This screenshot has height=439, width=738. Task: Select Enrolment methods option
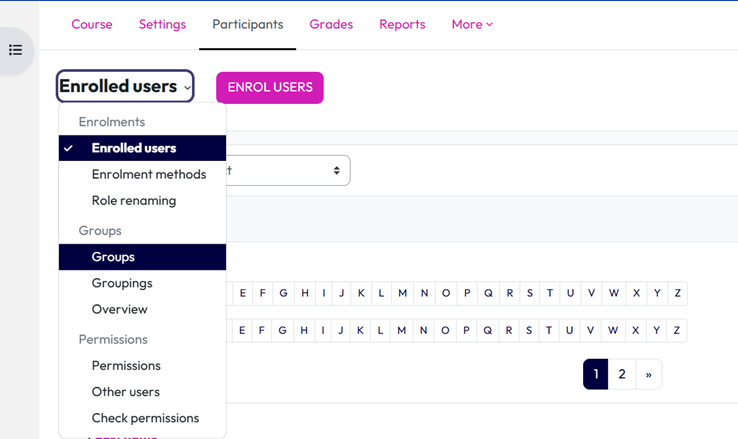point(142,175)
